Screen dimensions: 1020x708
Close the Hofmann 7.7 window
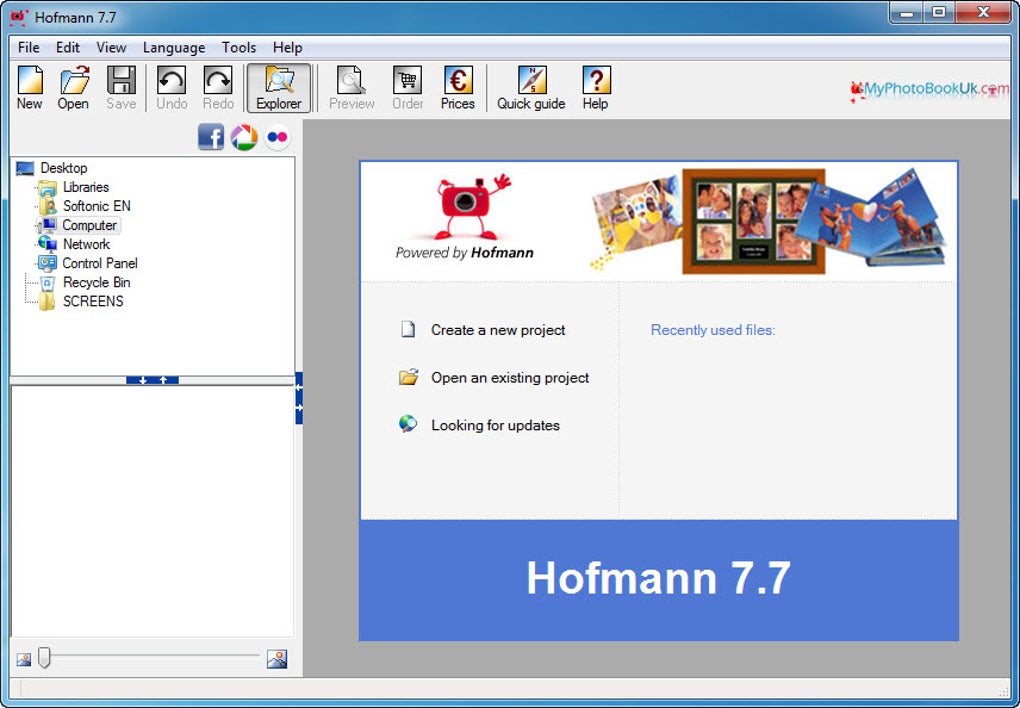(984, 12)
